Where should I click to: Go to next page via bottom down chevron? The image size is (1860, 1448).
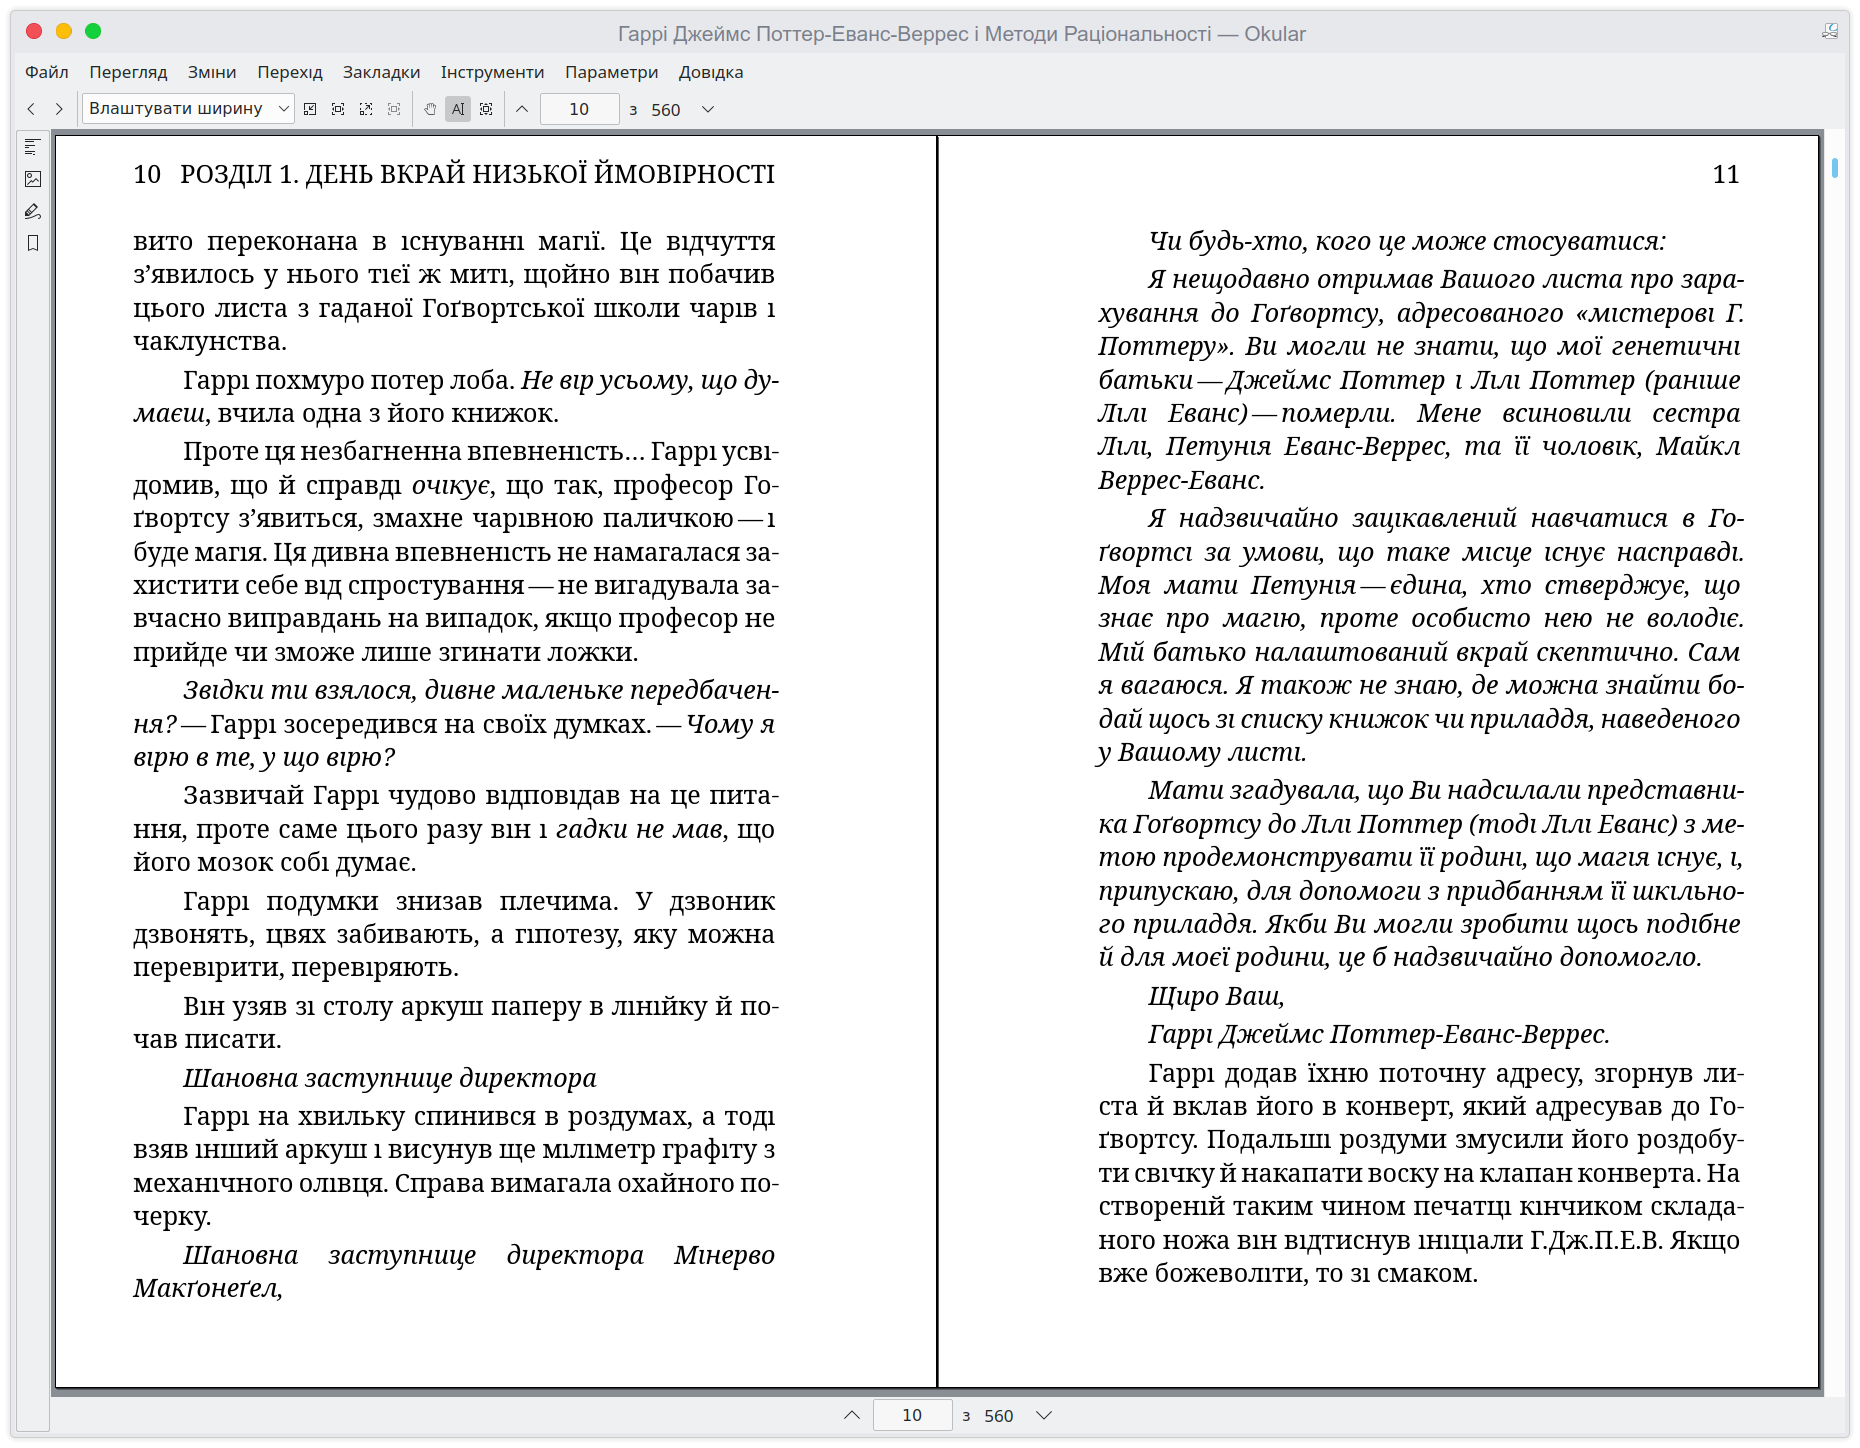tap(1044, 1415)
